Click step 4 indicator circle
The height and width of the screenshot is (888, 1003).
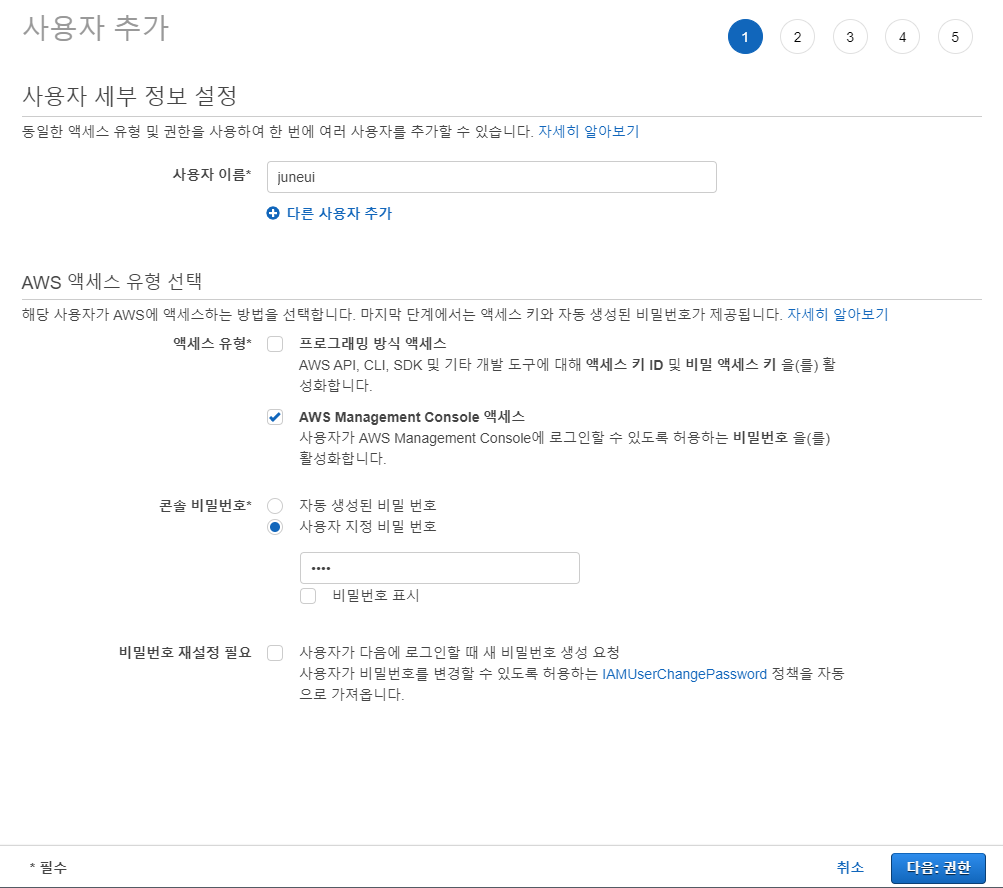coord(902,38)
